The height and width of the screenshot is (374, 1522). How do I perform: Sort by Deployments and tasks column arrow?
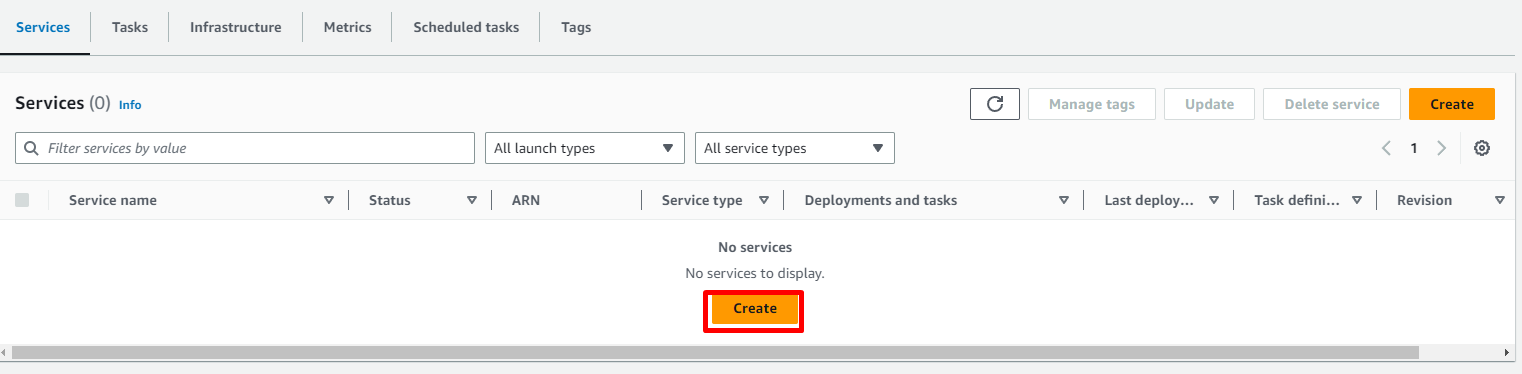[1064, 200]
